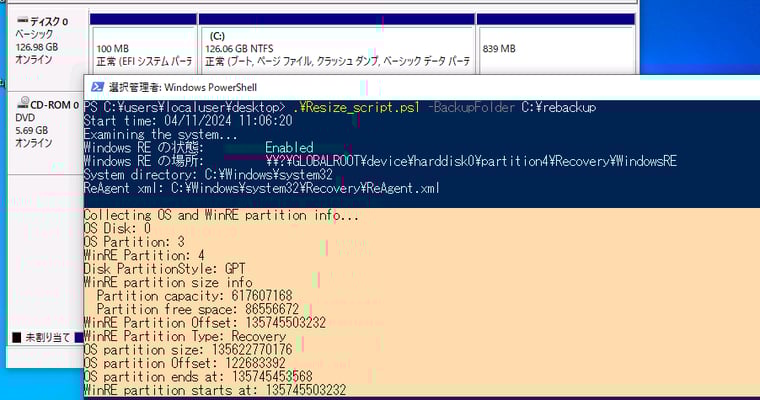Screen dimensions: 760x400
Task: Click the Enabled status value
Action: click(289, 147)
